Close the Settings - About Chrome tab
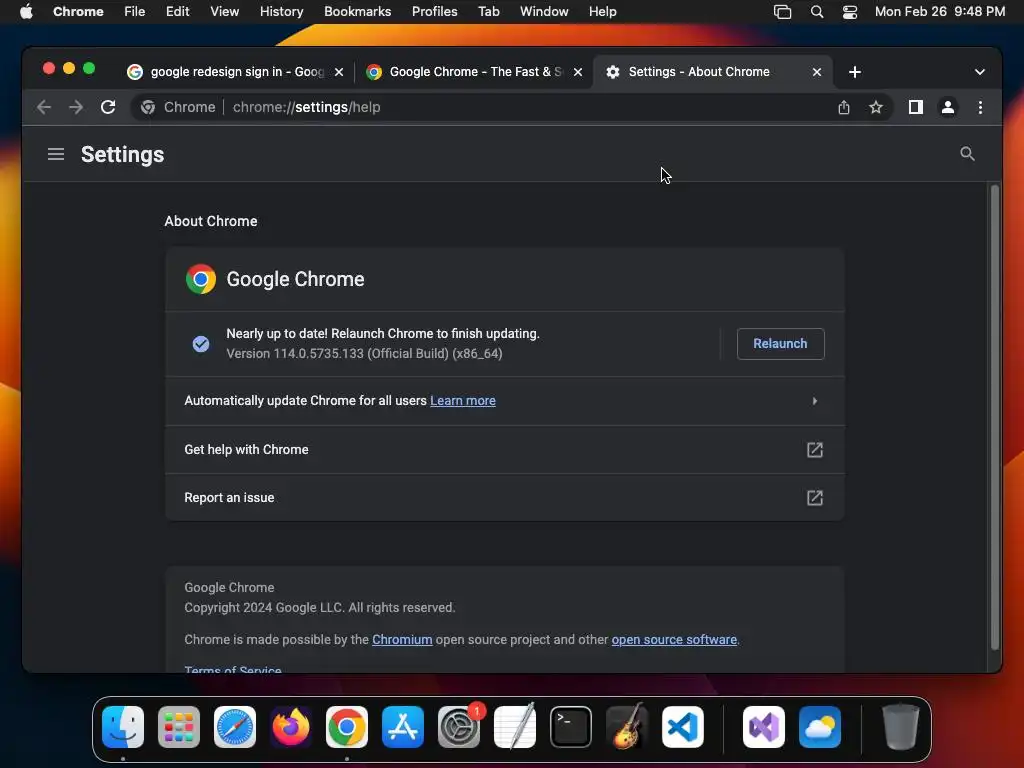Screen dimensions: 1024x768 click(x=816, y=72)
